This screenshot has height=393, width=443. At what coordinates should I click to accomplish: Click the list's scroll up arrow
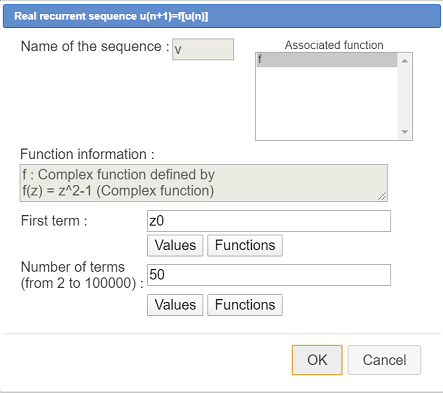(405, 61)
